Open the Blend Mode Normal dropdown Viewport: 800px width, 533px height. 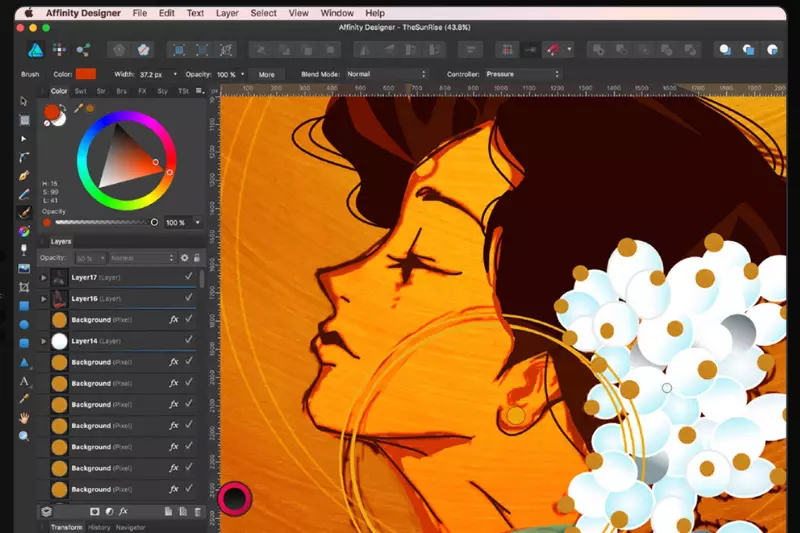pyautogui.click(x=386, y=74)
